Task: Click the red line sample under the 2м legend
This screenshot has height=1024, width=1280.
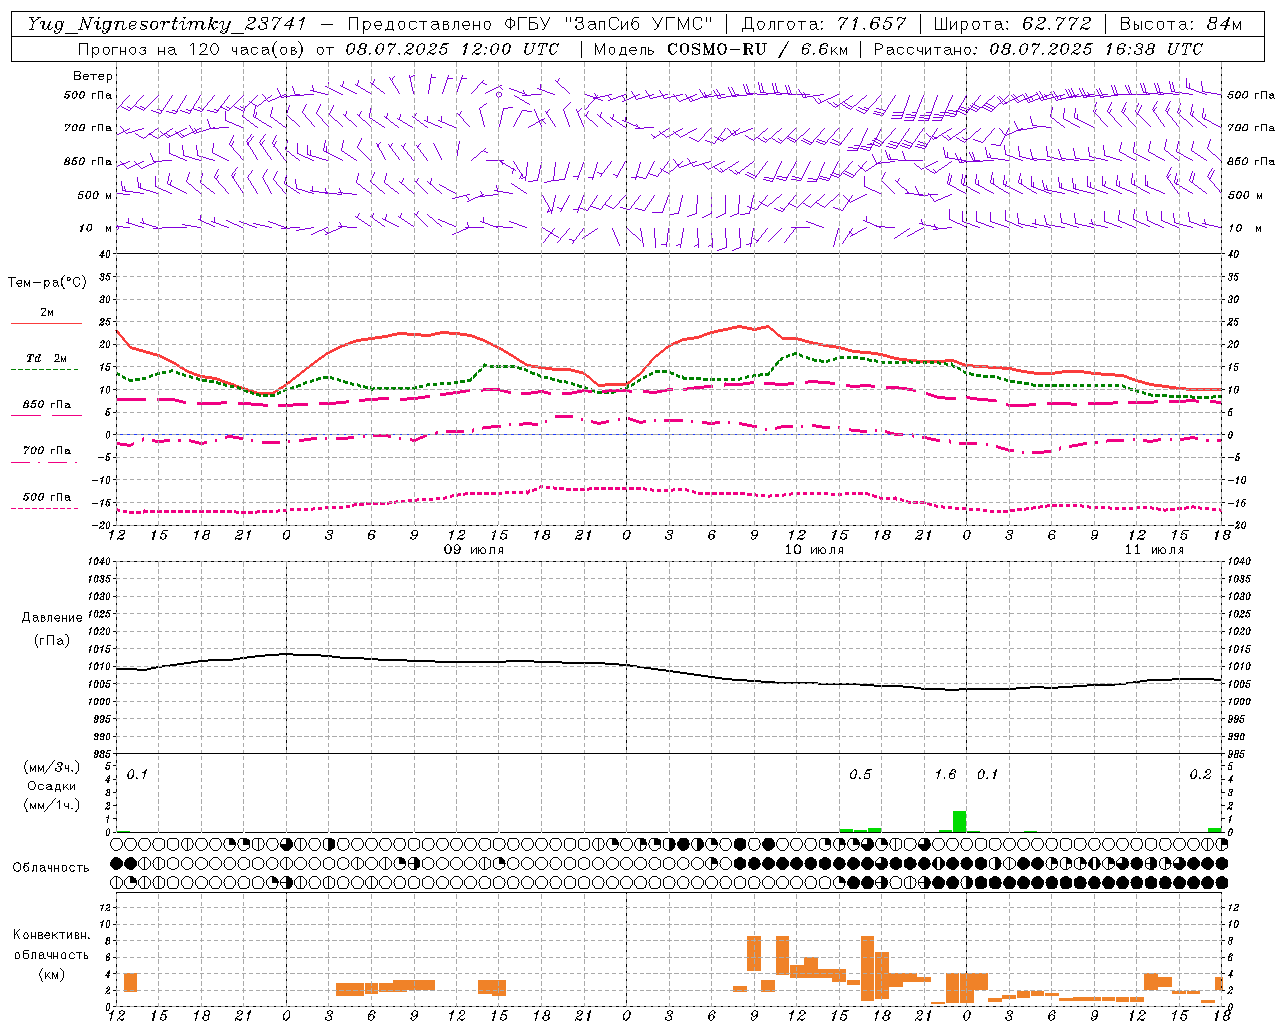Action: [x=46, y=323]
